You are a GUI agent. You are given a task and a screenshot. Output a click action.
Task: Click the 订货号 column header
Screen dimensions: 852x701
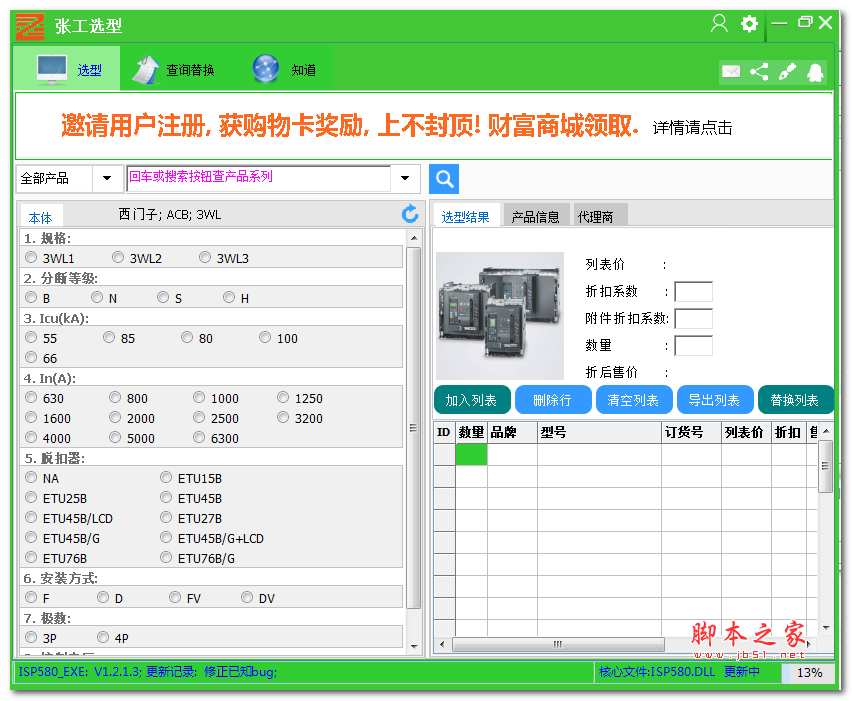click(691, 432)
